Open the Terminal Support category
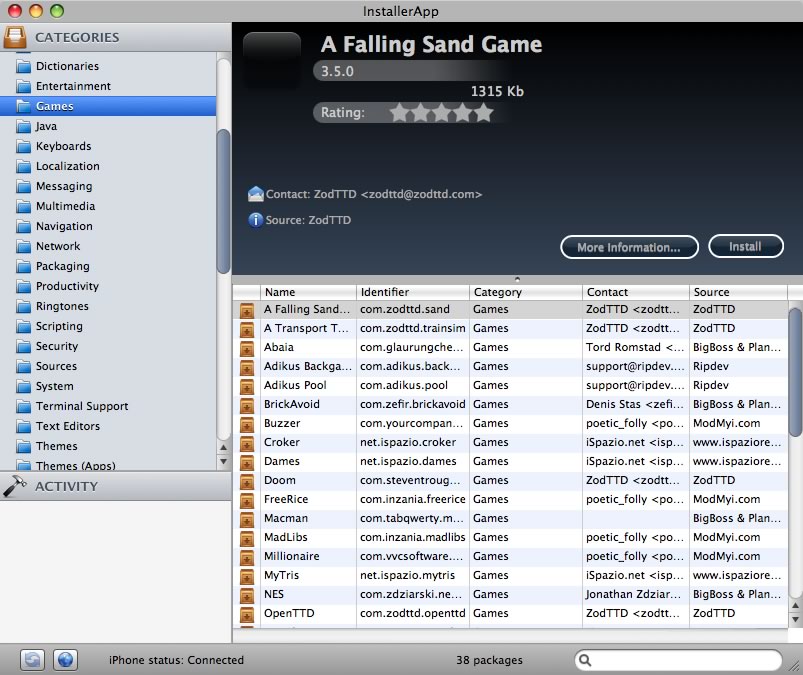The image size is (803, 675). (108, 406)
